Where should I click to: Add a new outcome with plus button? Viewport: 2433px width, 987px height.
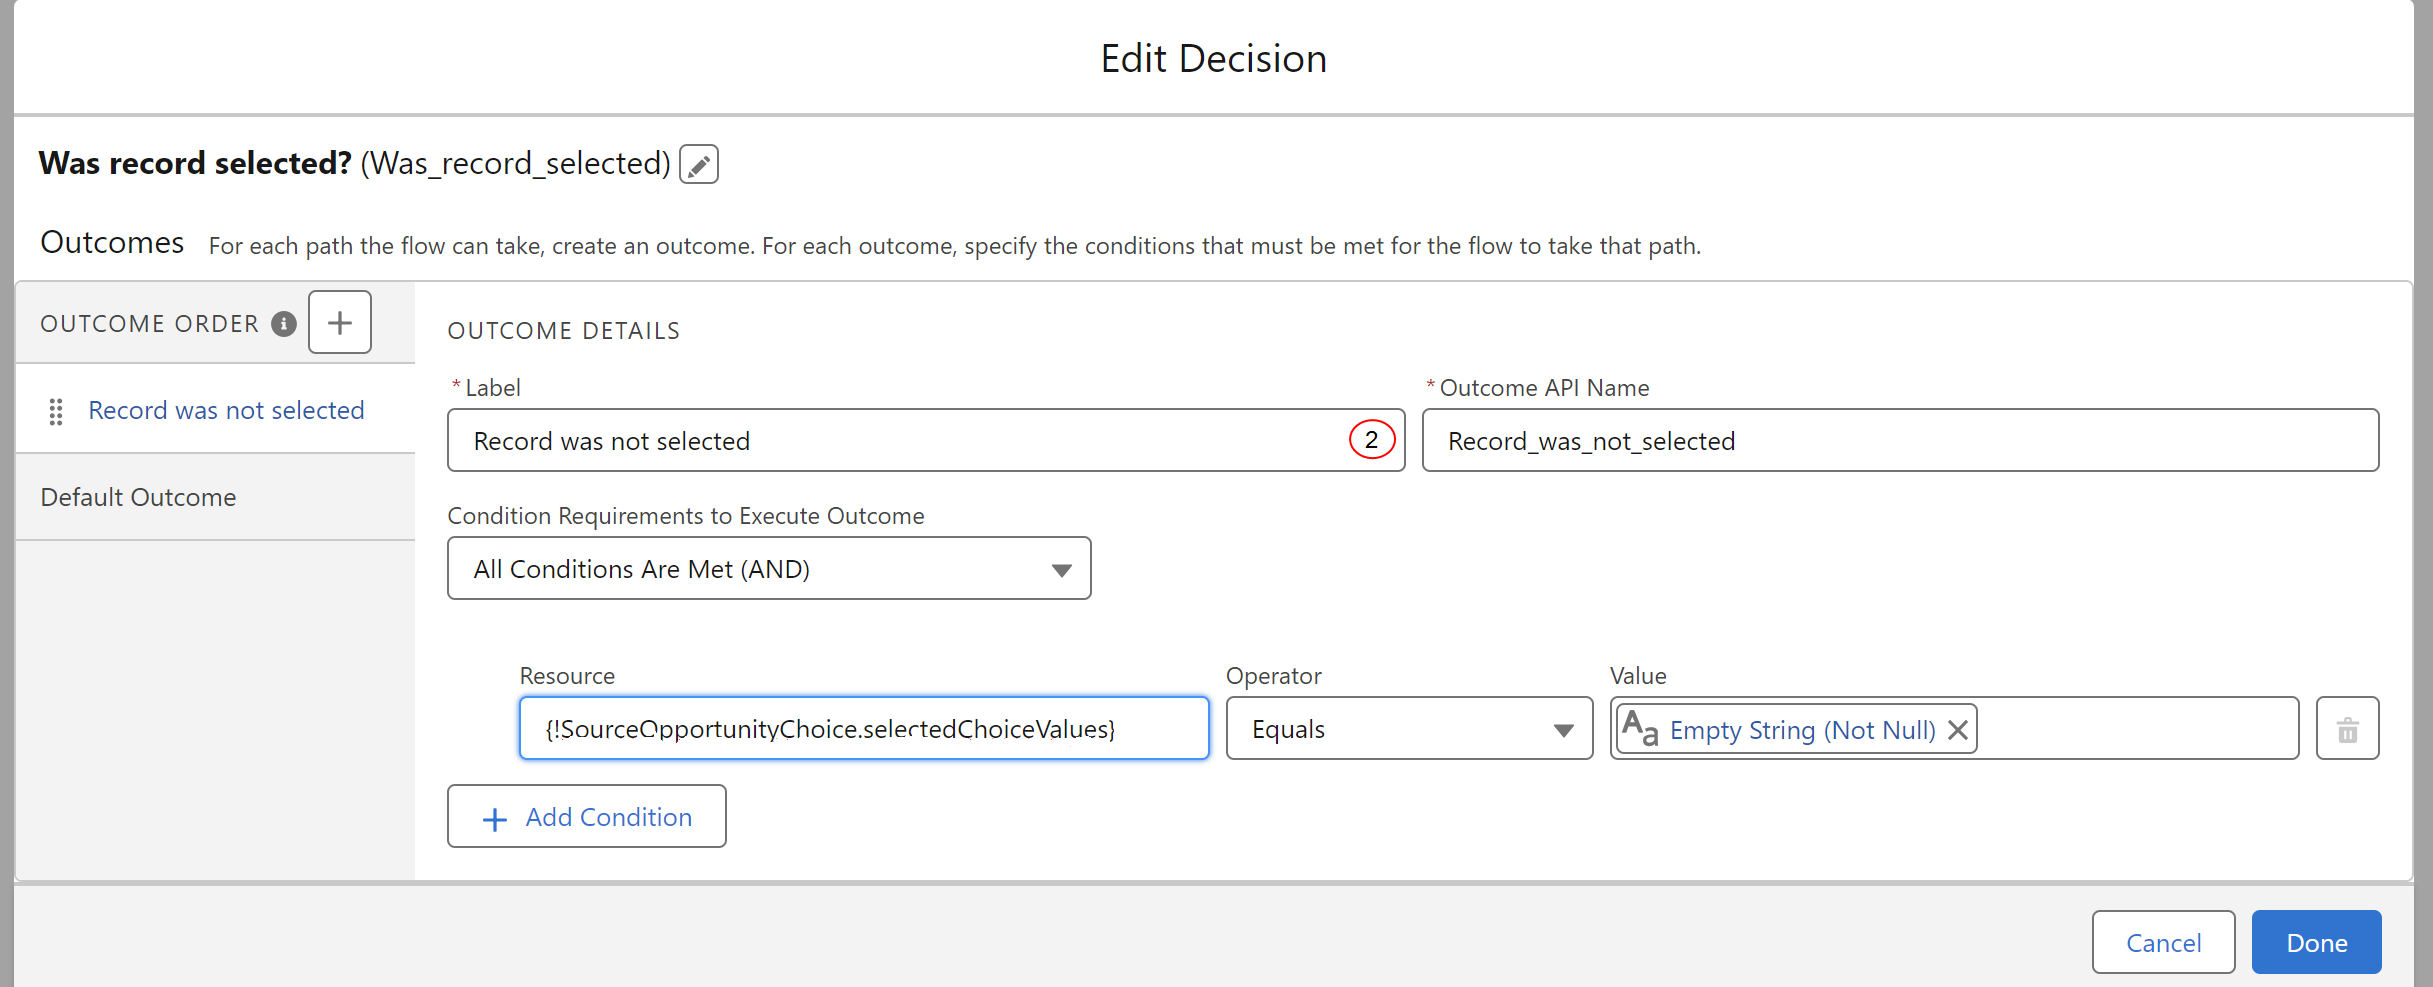(340, 322)
